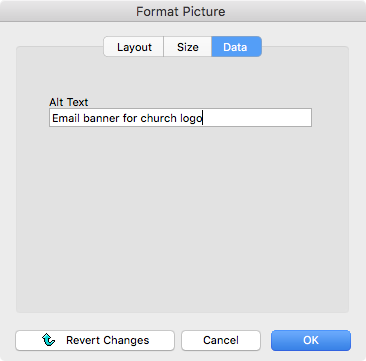
Task: Switch to the Size tab
Action: (188, 47)
